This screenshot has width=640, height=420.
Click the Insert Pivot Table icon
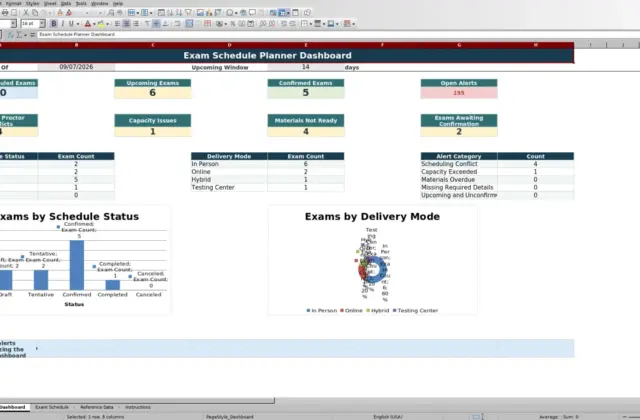[218, 13]
